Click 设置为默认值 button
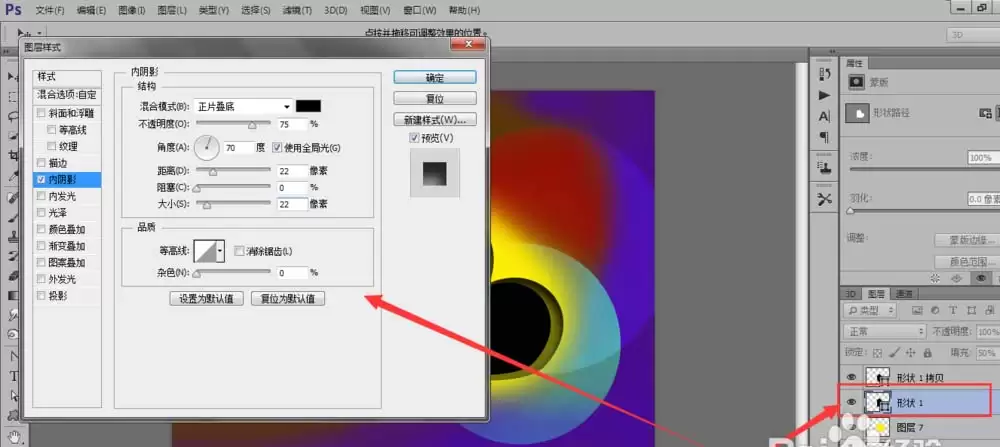The image size is (1000, 447). tap(207, 298)
